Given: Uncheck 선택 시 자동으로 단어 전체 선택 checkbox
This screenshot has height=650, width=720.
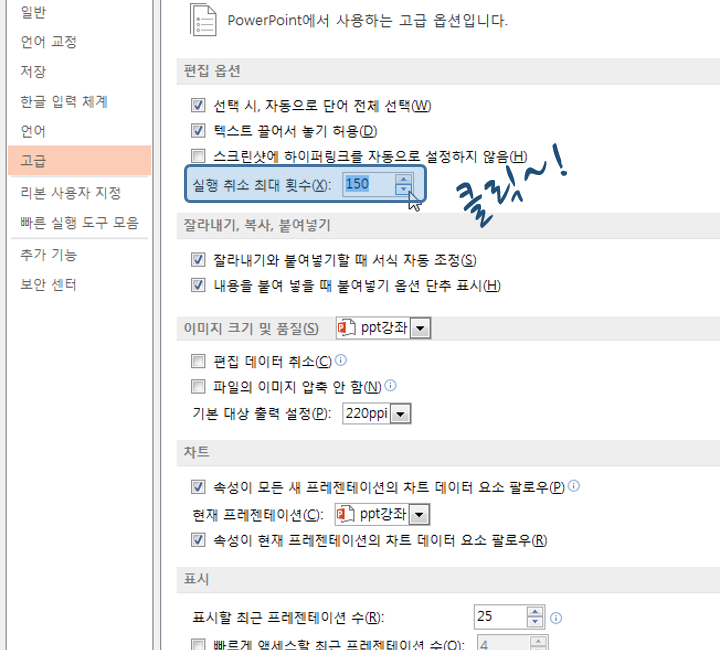Looking at the screenshot, I should tap(198, 105).
